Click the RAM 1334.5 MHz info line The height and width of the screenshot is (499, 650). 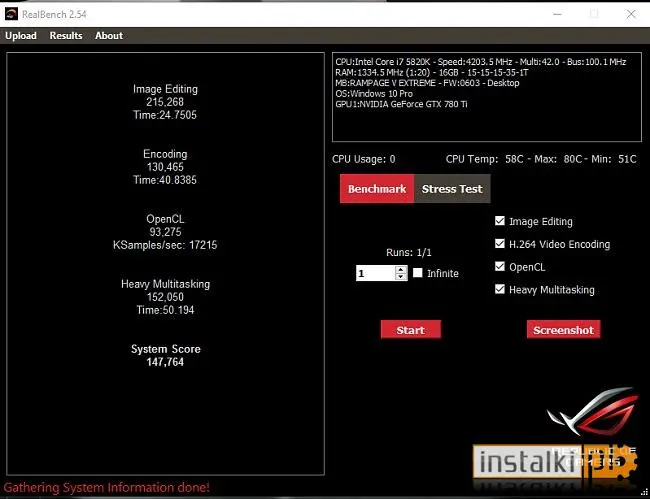click(432, 73)
